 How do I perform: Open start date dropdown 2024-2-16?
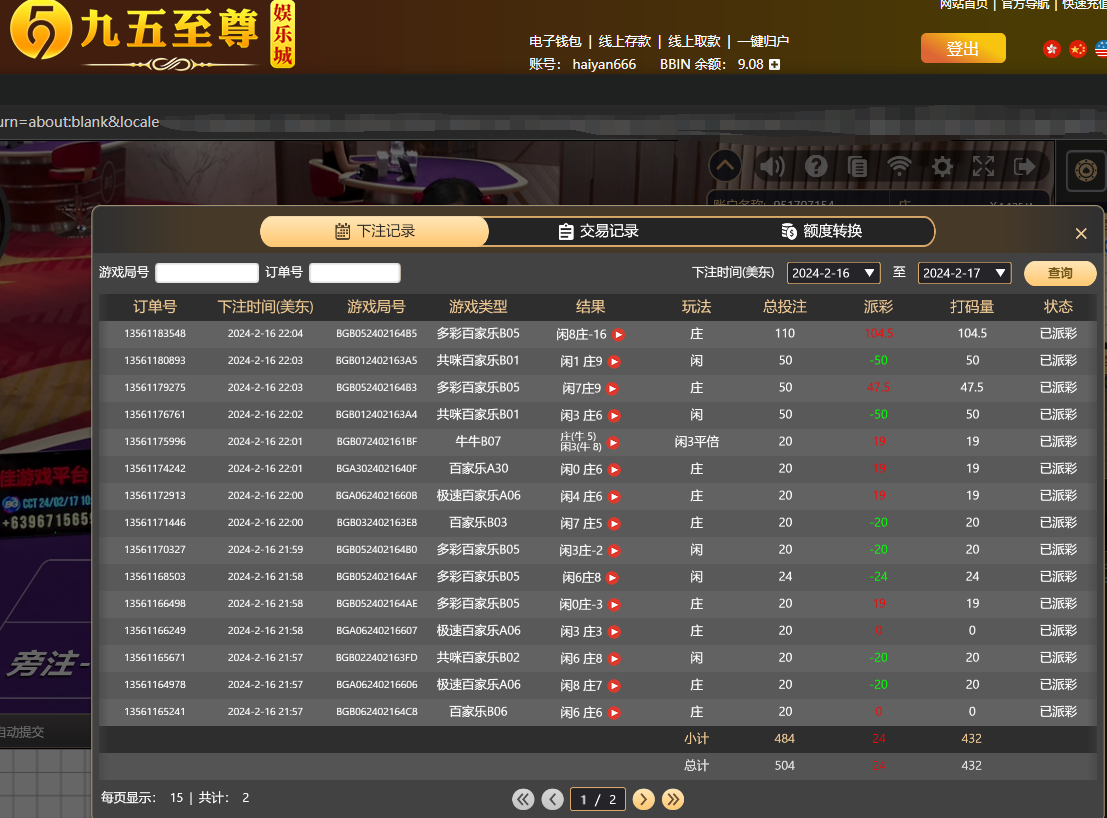click(833, 273)
